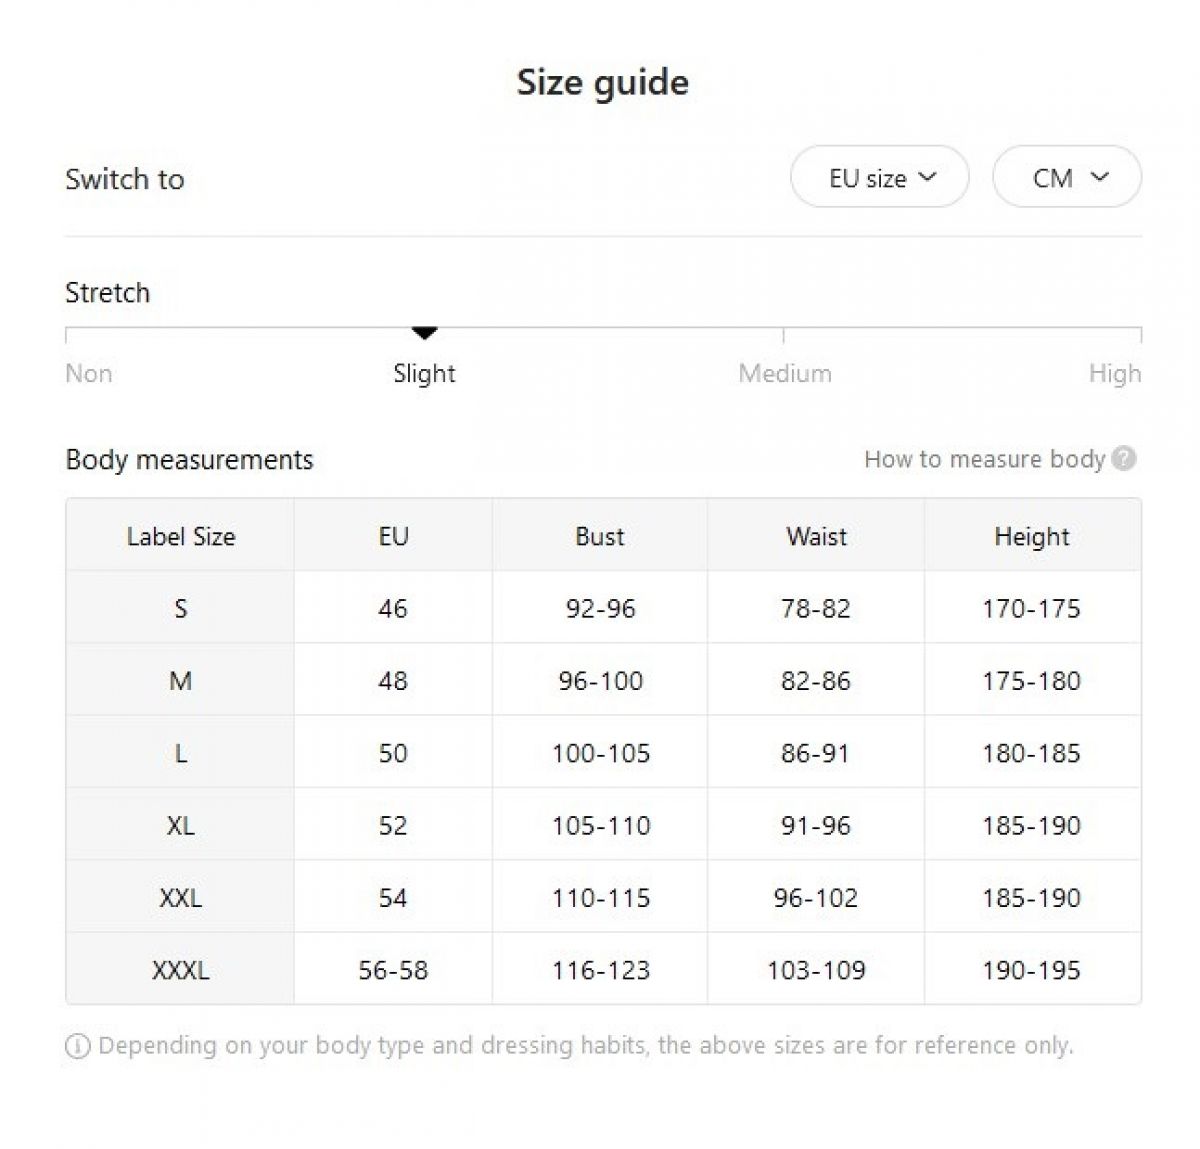Open the CM unit dropdown
This screenshot has width=1200, height=1149.
(x=1067, y=177)
